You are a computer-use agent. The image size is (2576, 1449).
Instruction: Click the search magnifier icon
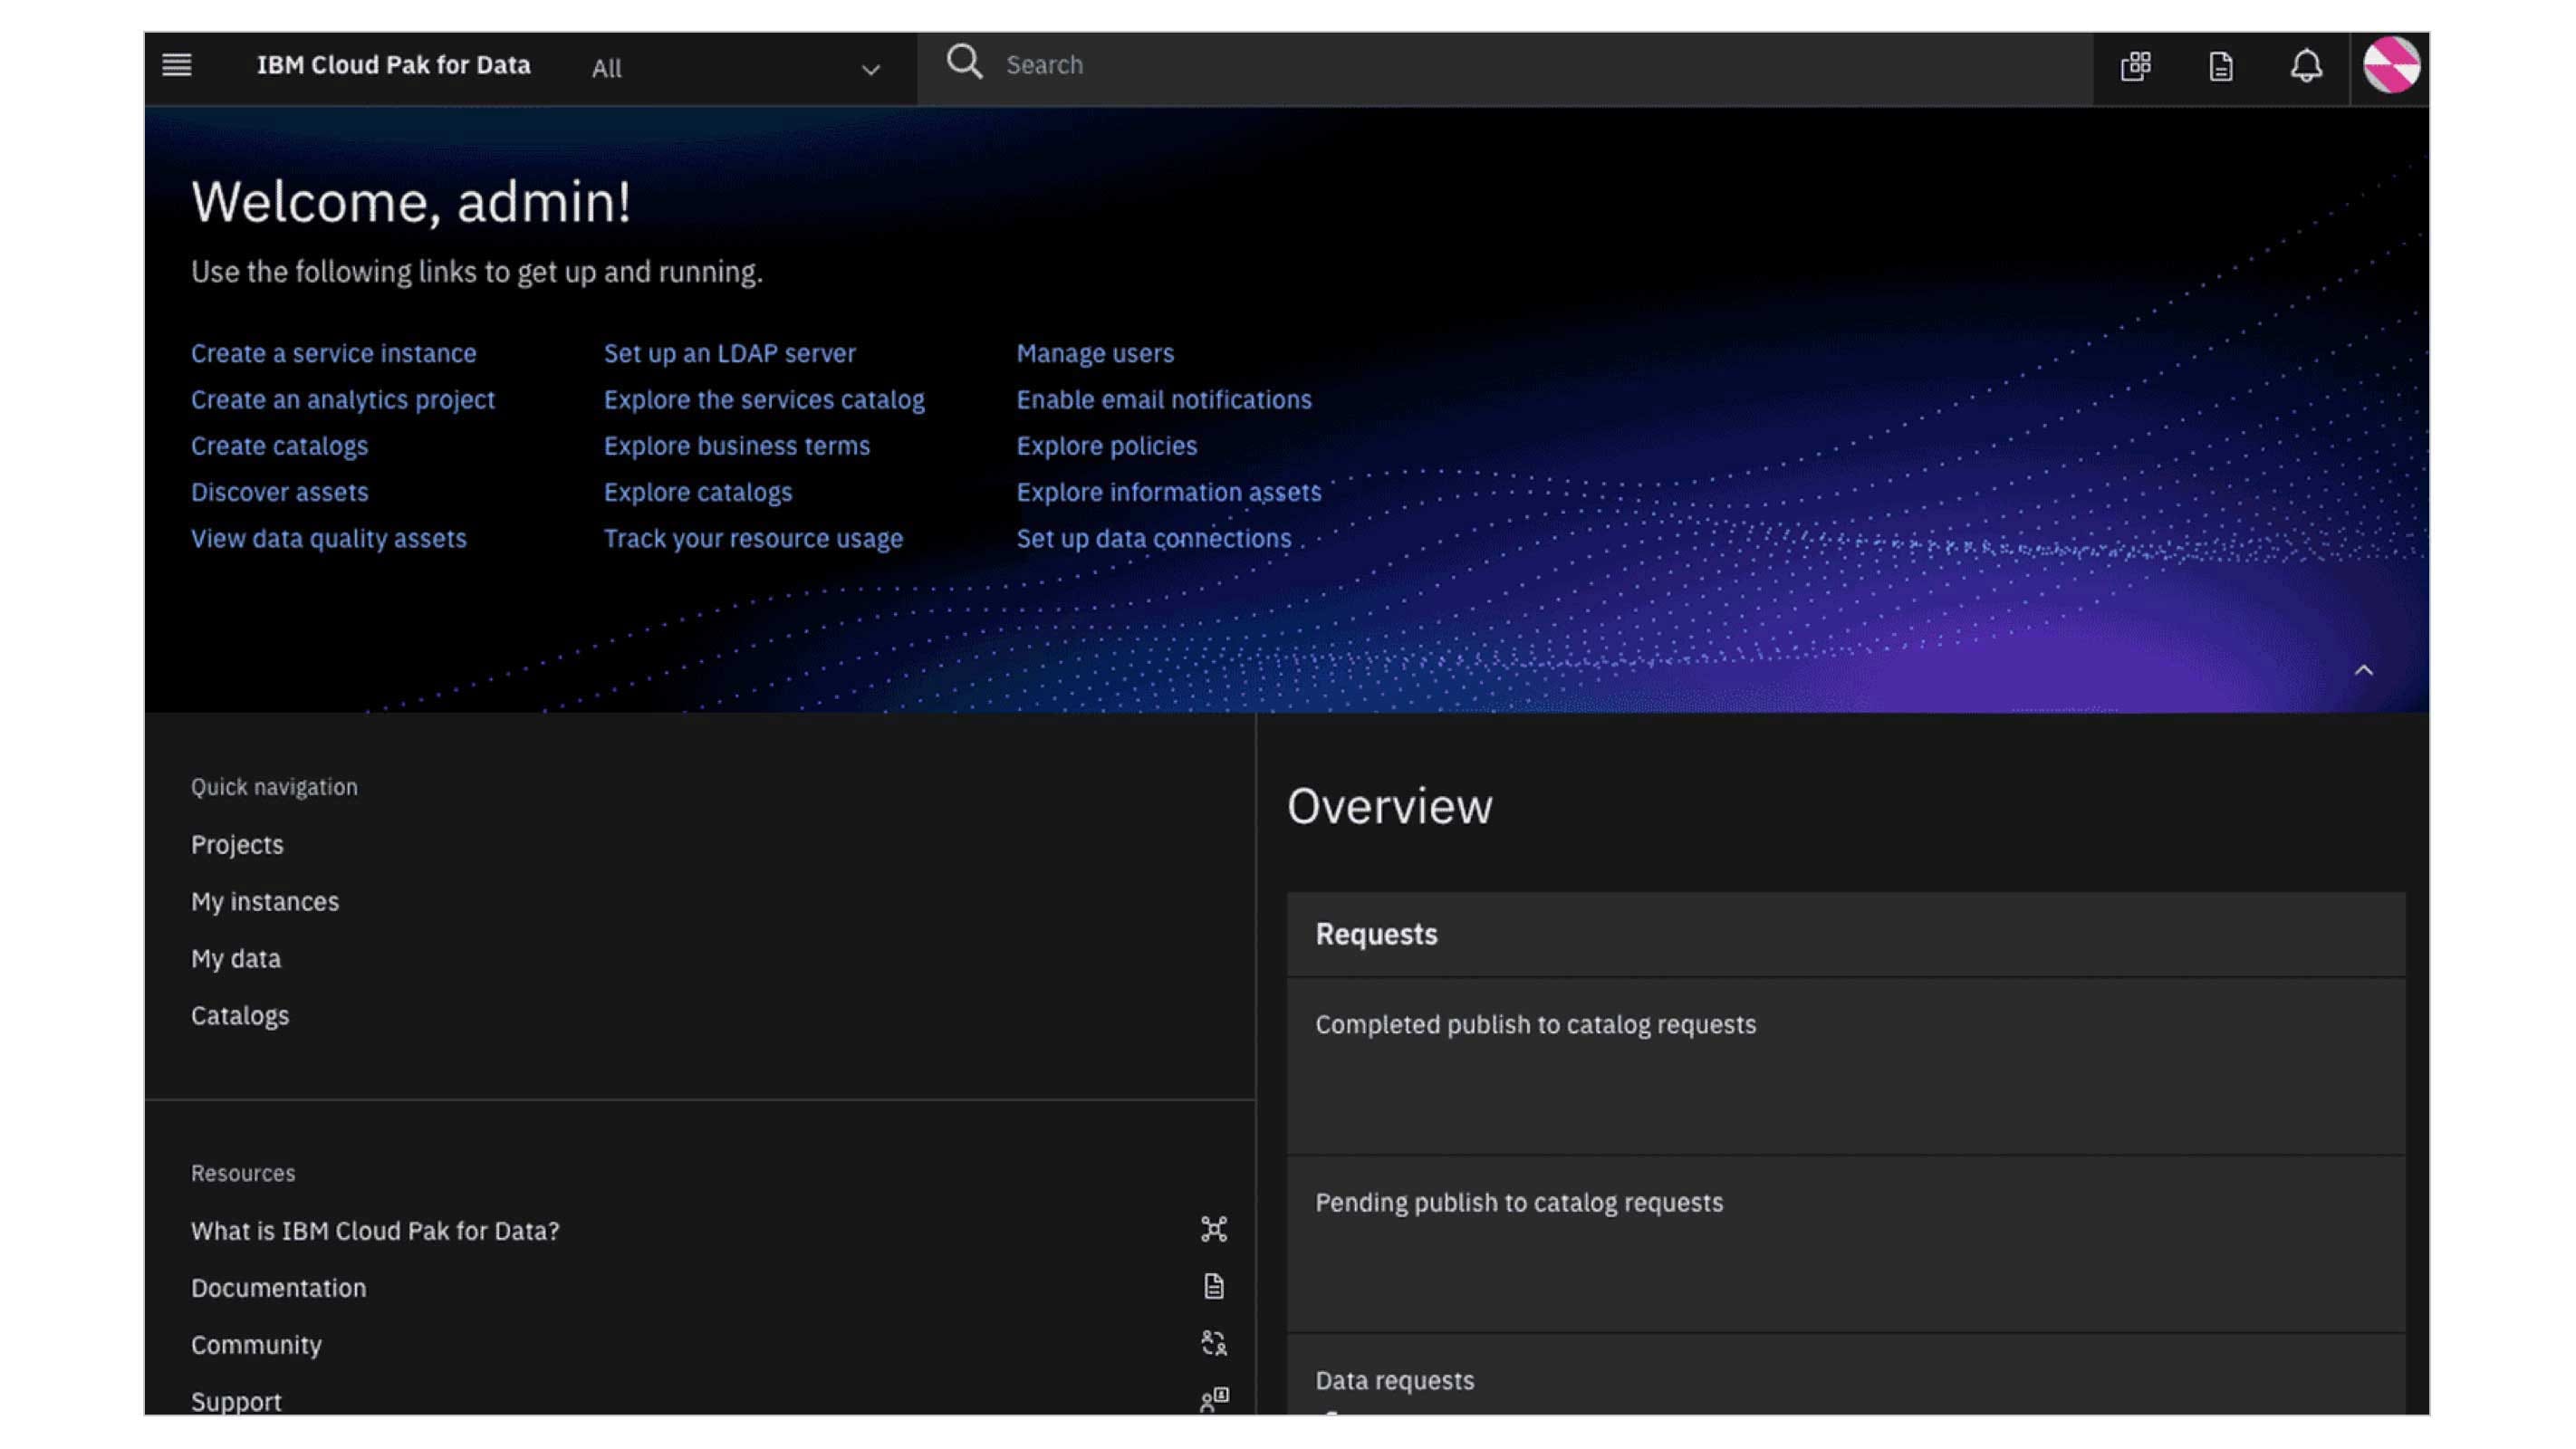point(964,63)
